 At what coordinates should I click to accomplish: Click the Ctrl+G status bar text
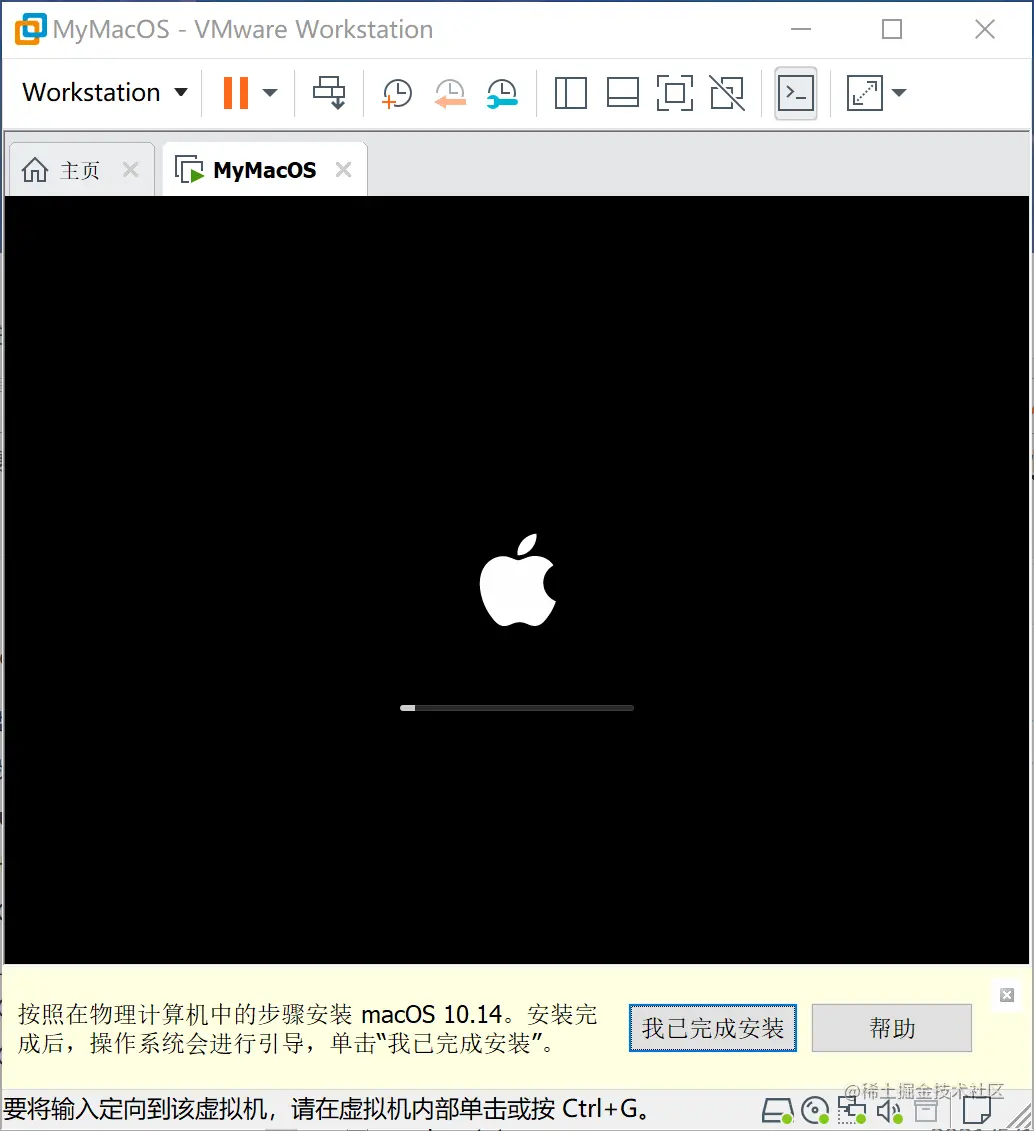[326, 1109]
